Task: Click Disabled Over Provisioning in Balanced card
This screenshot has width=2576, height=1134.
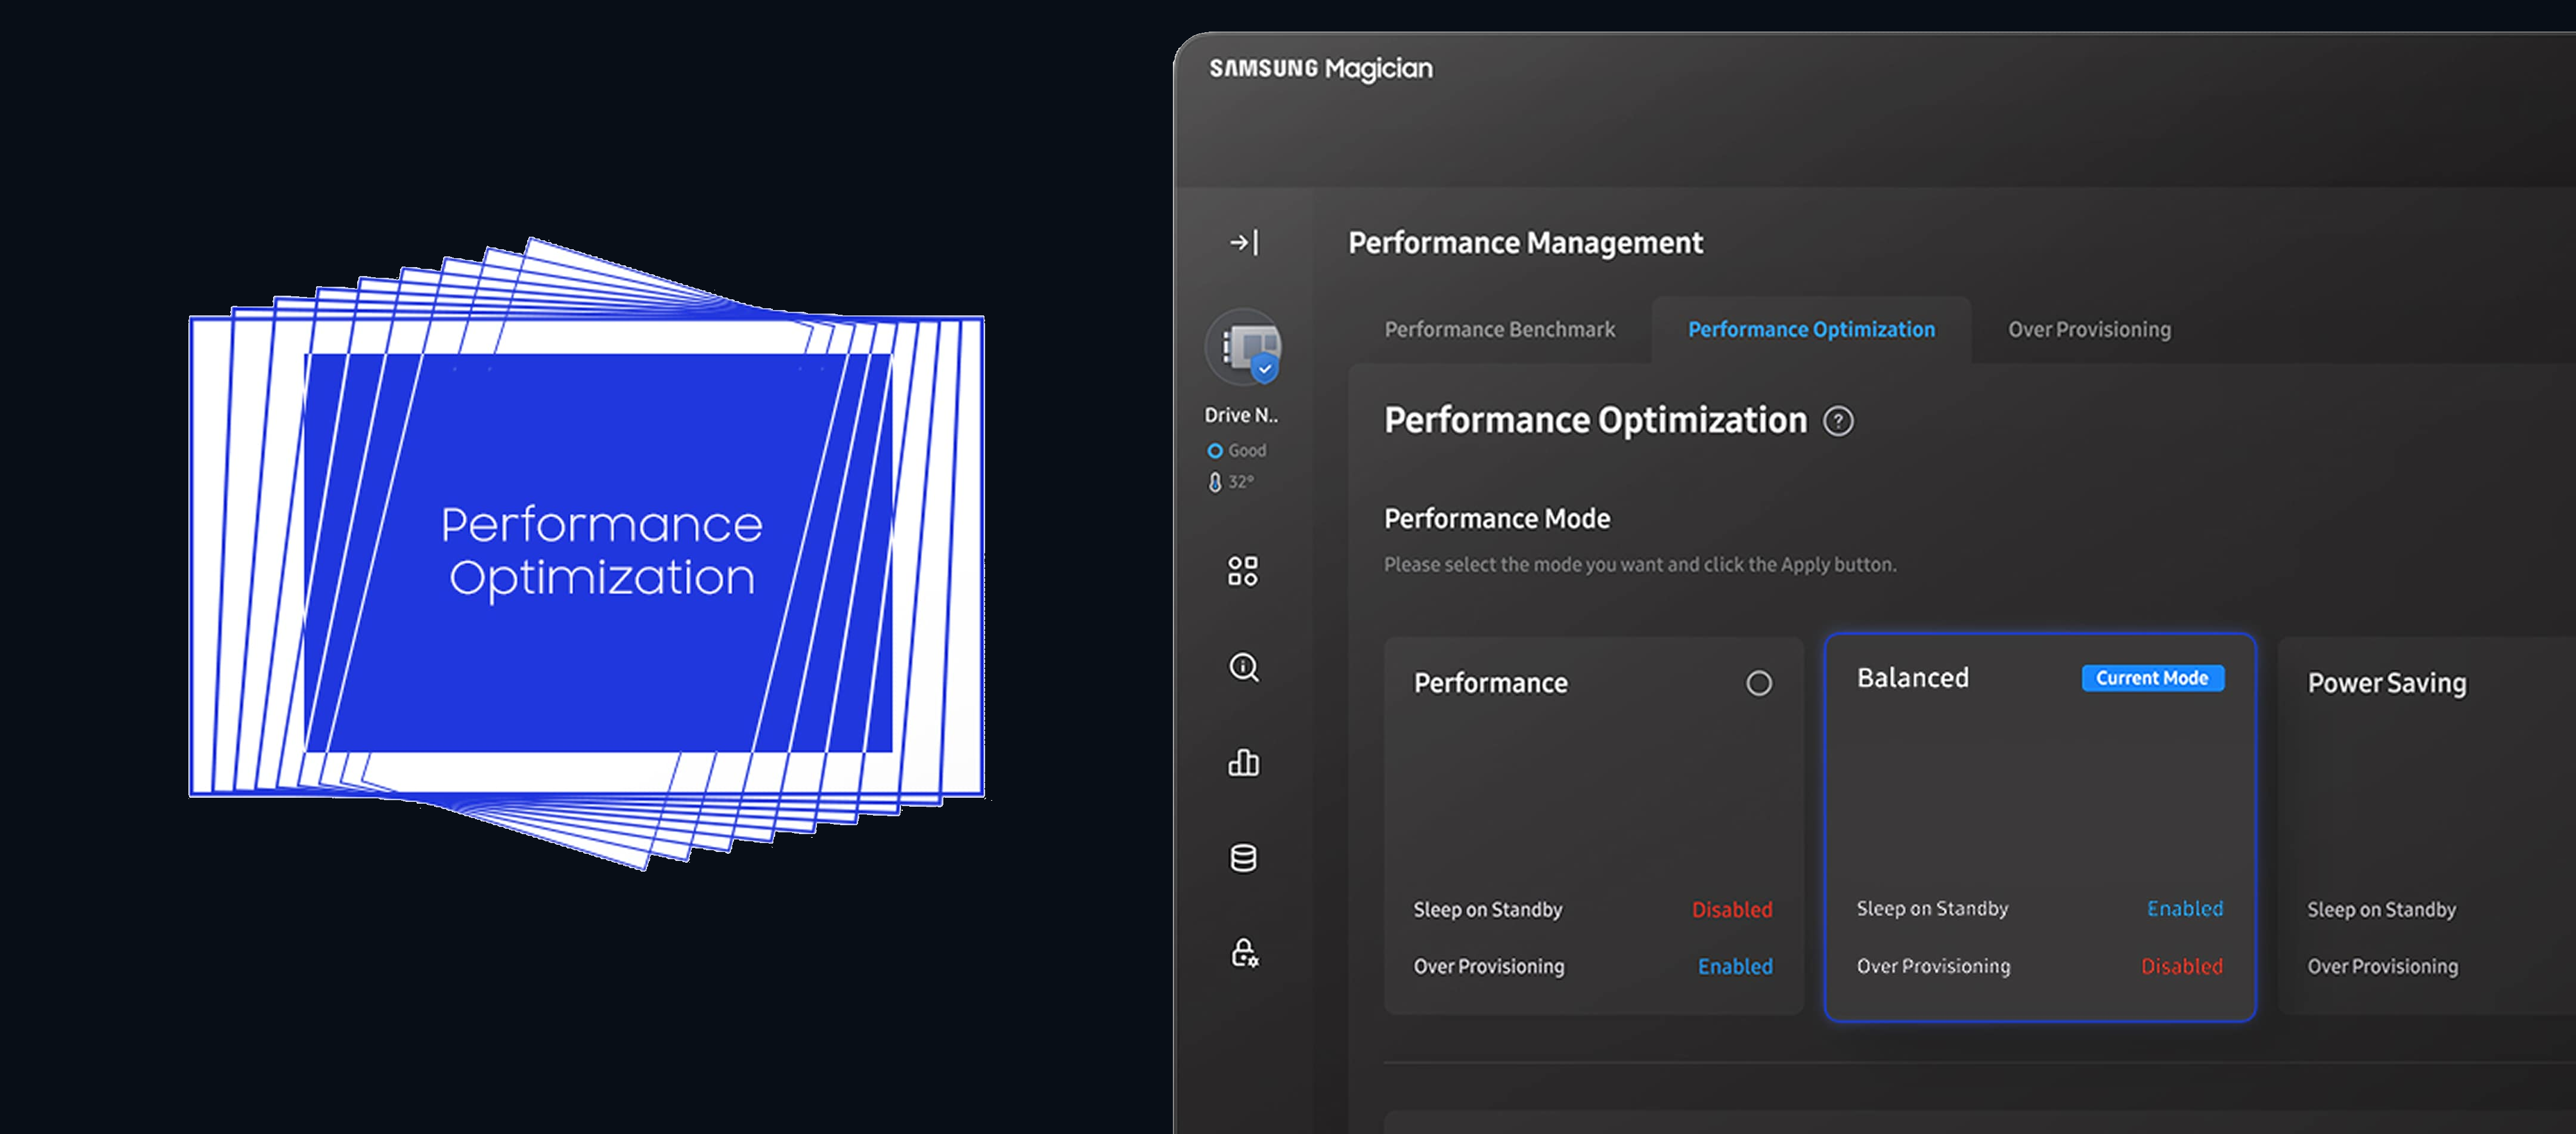Action: coord(2182,966)
